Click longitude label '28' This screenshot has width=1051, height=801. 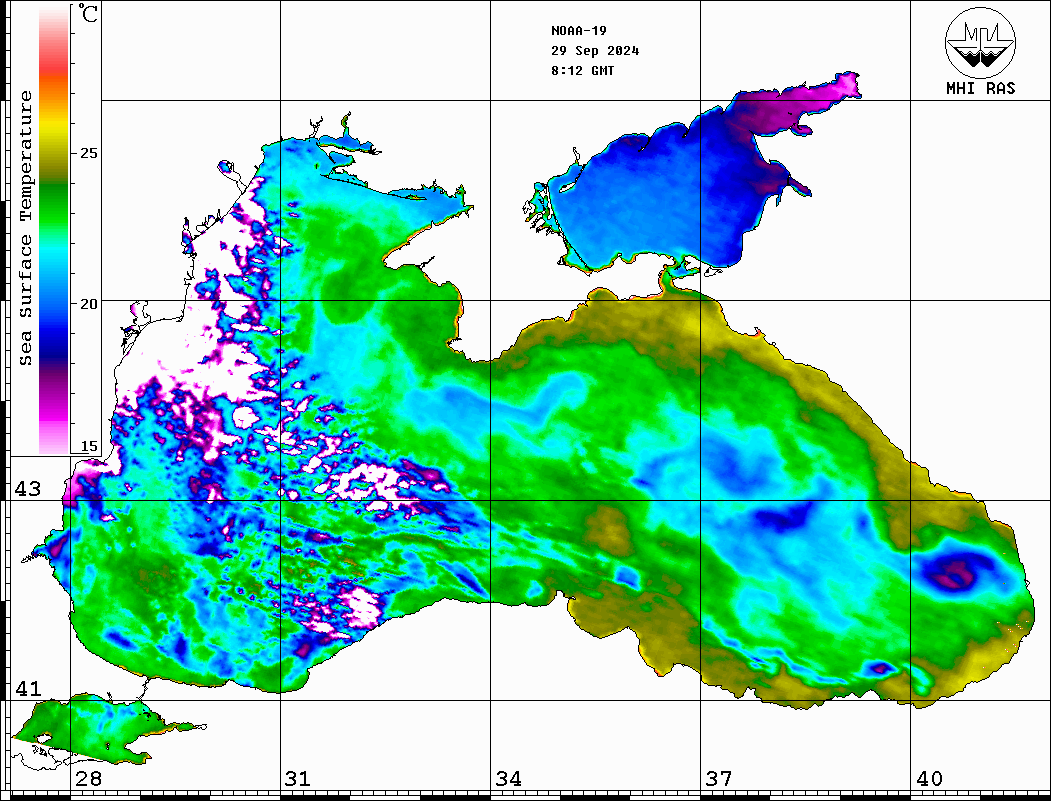[x=88, y=779]
